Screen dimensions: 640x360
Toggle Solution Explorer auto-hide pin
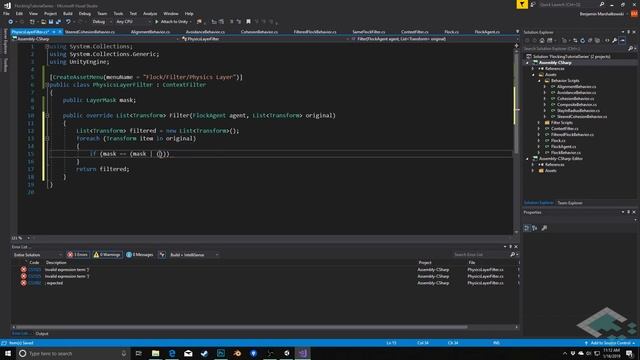[x=628, y=32]
